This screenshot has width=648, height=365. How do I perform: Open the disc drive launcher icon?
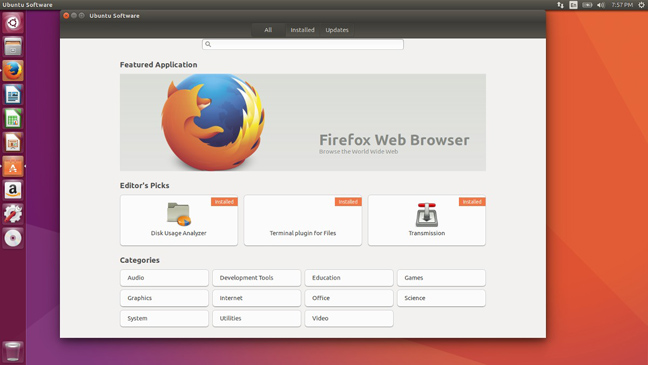pos(13,238)
